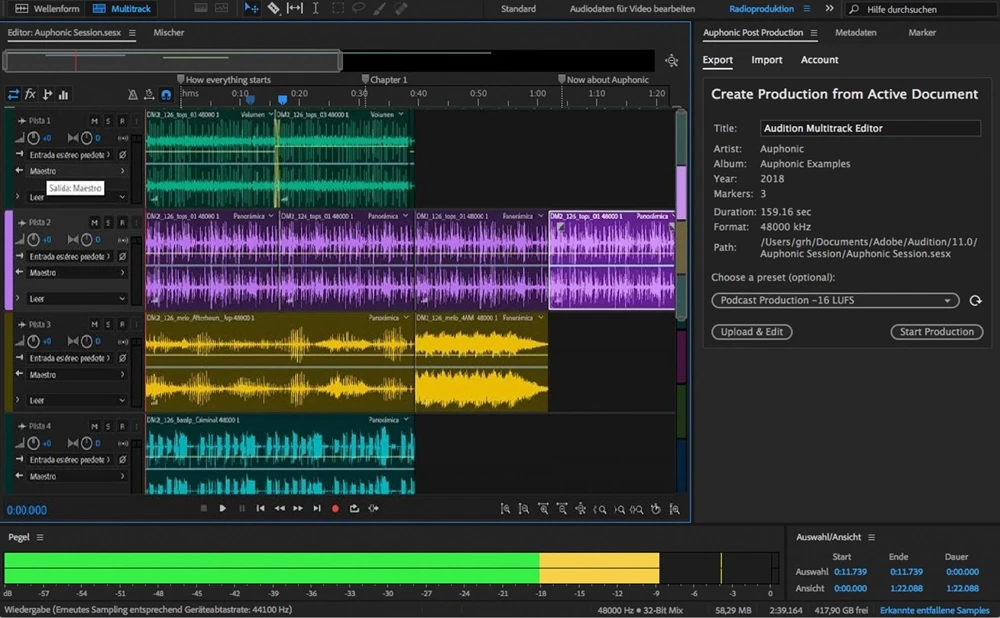This screenshot has width=1000, height=618.
Task: Click the Start Production button
Action: [x=936, y=332]
